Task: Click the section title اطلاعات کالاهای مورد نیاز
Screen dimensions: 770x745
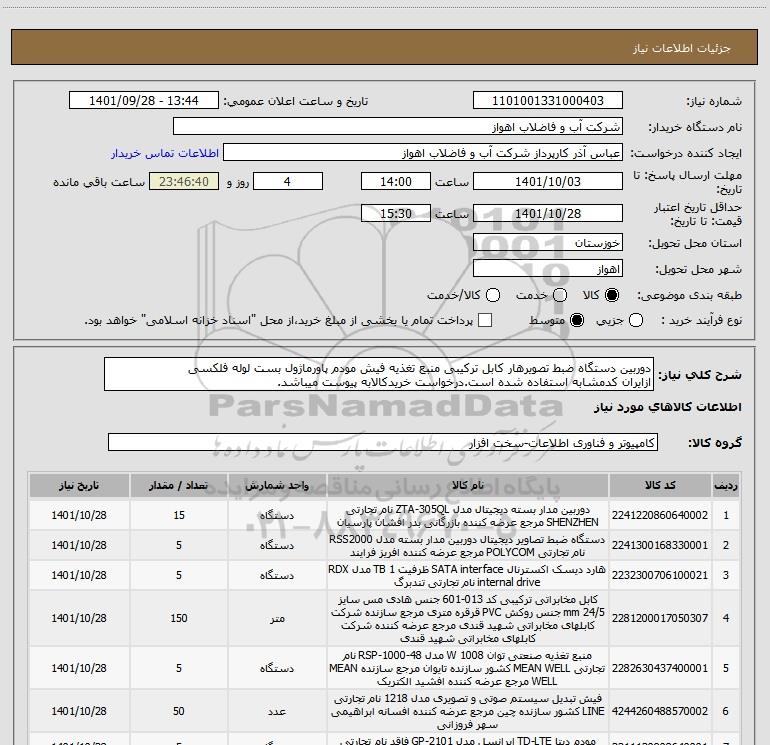Action: click(x=668, y=407)
